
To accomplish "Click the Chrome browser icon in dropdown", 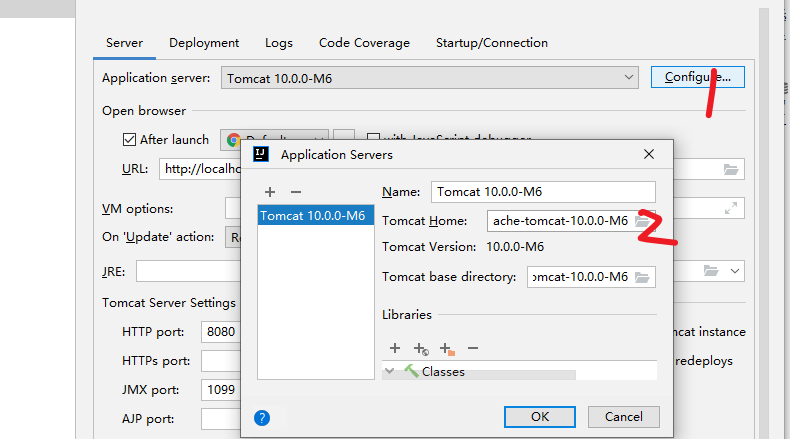I will tap(233, 140).
